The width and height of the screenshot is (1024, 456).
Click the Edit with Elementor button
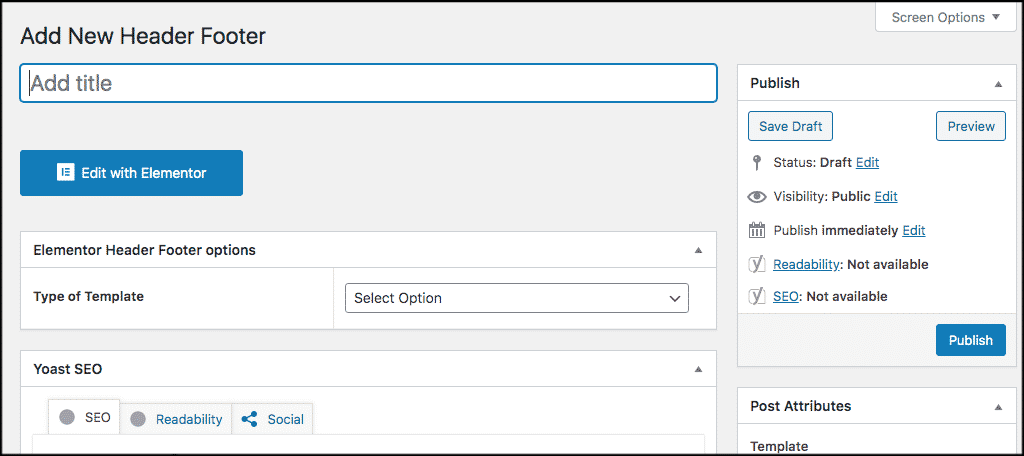click(x=131, y=173)
